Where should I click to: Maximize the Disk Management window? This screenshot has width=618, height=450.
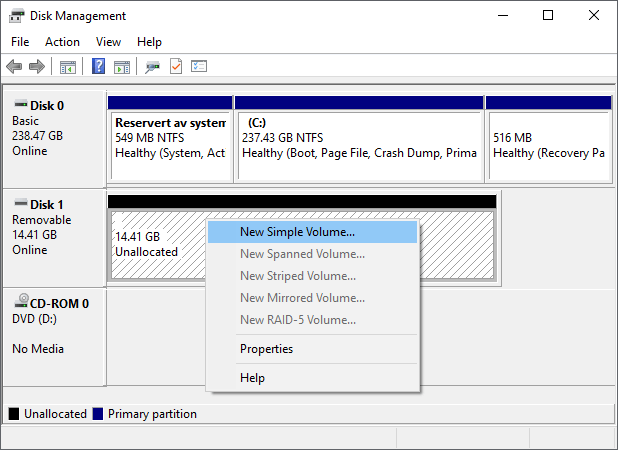548,15
